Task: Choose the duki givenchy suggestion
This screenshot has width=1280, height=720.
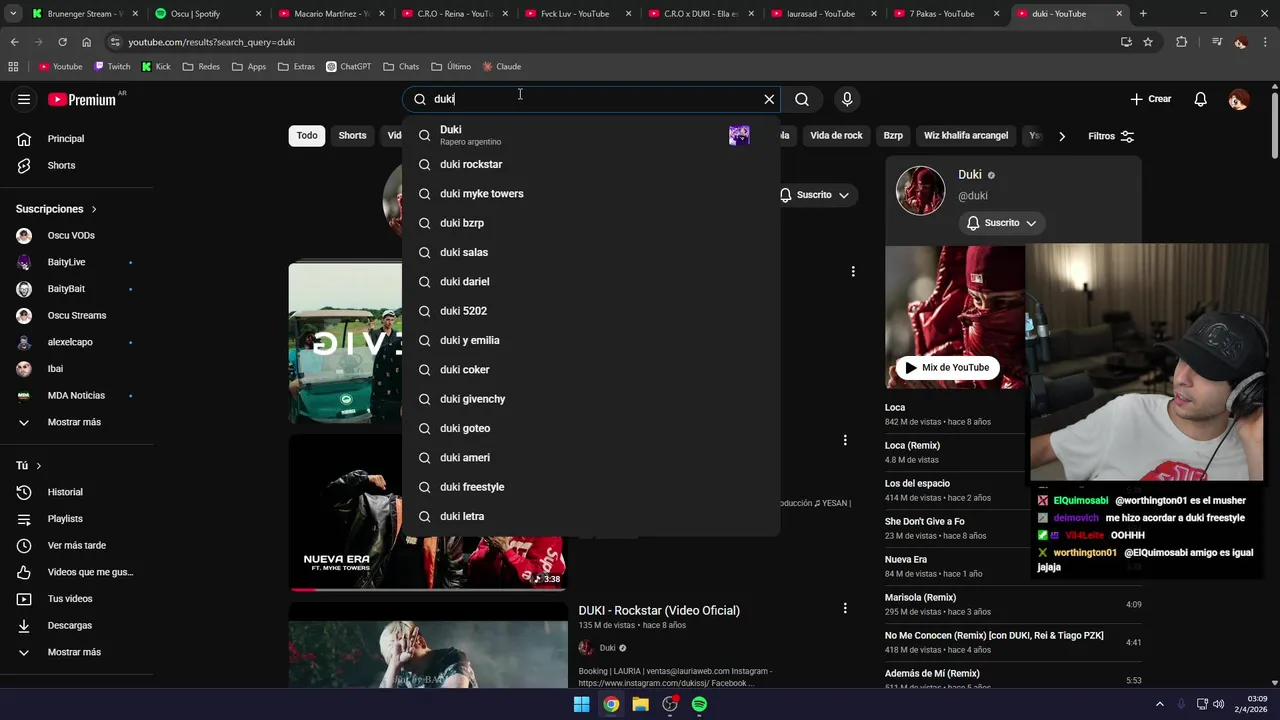Action: [x=590, y=399]
